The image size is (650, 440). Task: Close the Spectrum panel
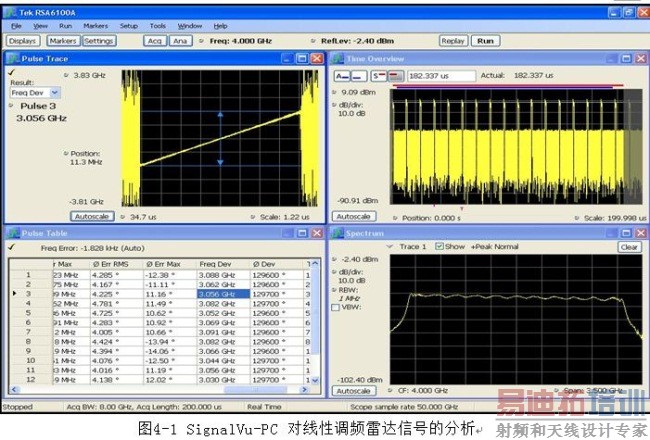click(640, 233)
